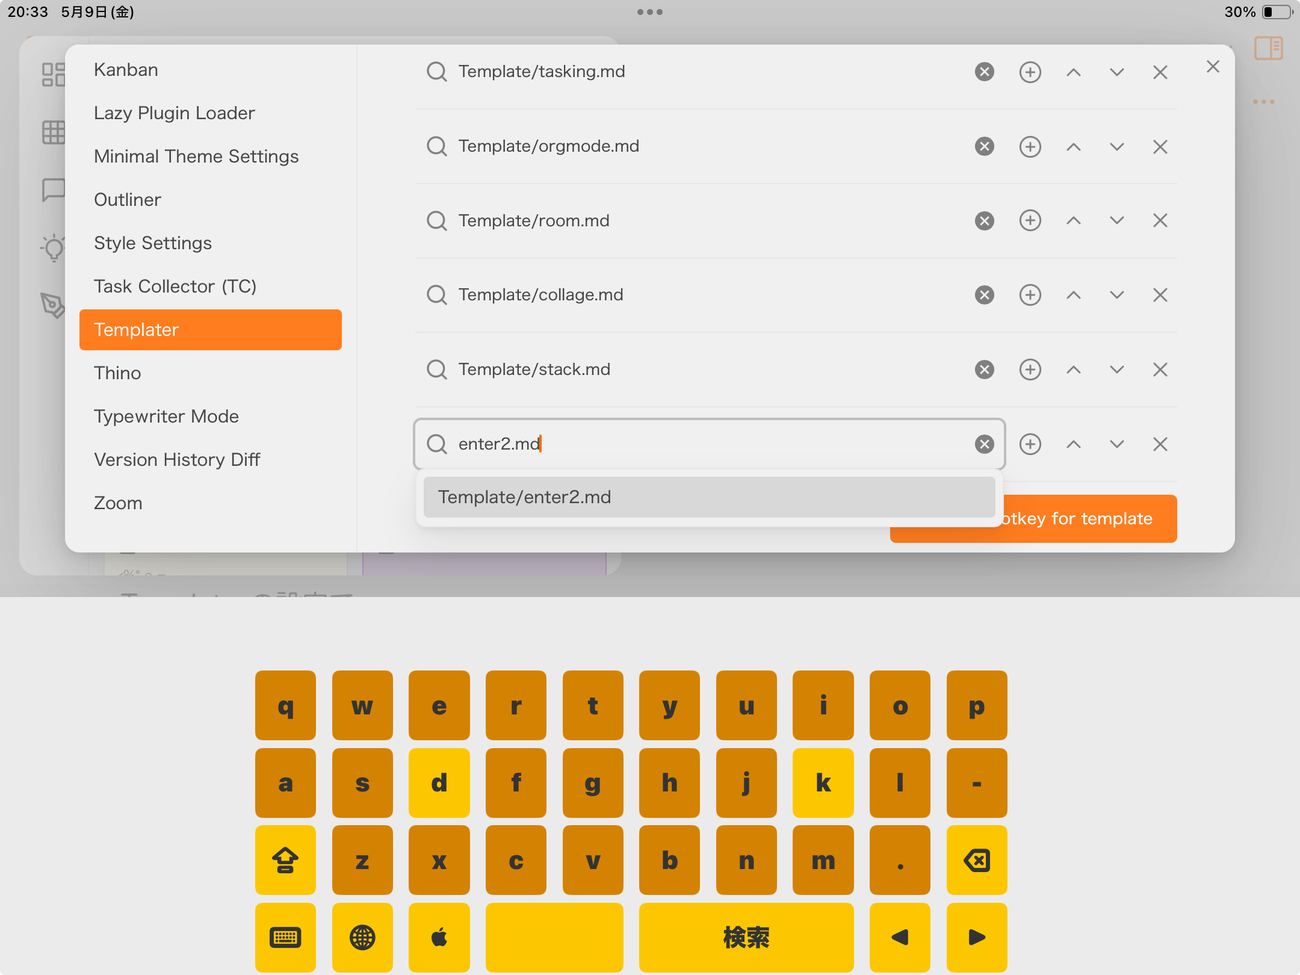The height and width of the screenshot is (975, 1300).
Task: Move Template/collage.md row up
Action: 1073,295
